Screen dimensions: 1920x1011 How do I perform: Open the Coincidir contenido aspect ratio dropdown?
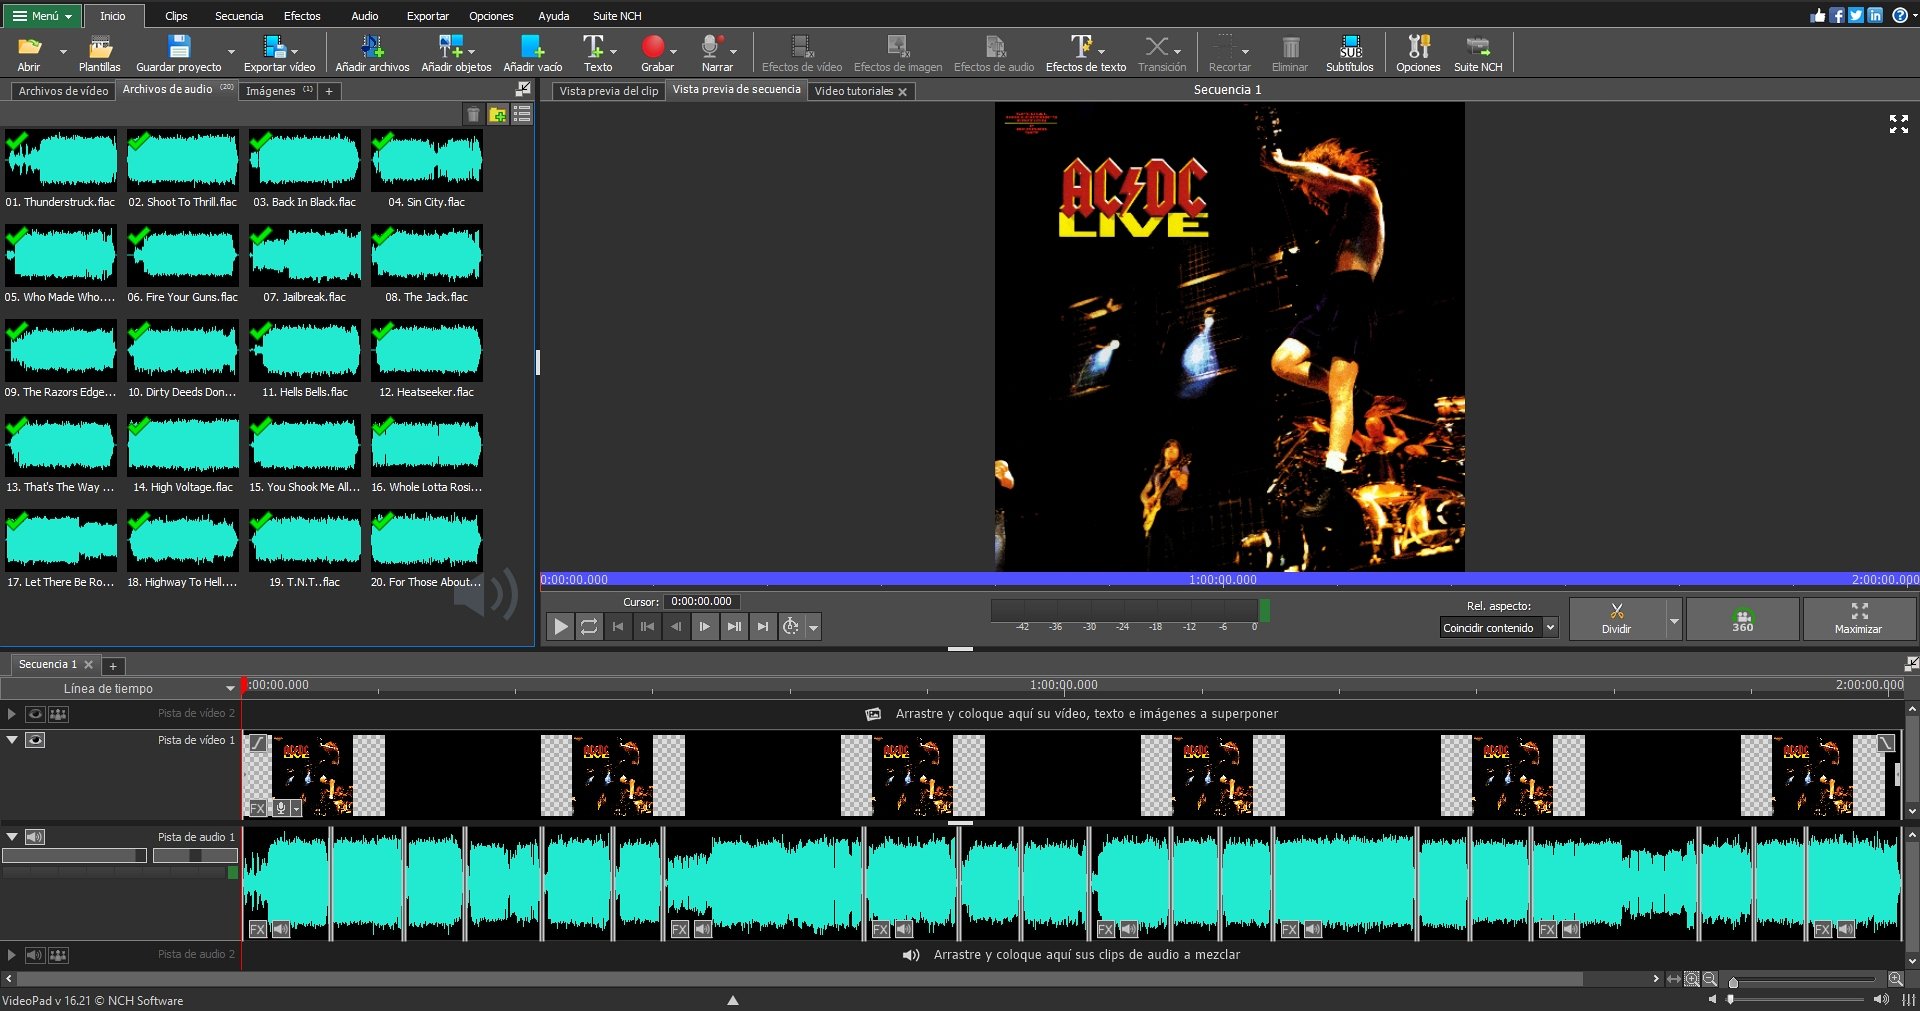[1498, 628]
